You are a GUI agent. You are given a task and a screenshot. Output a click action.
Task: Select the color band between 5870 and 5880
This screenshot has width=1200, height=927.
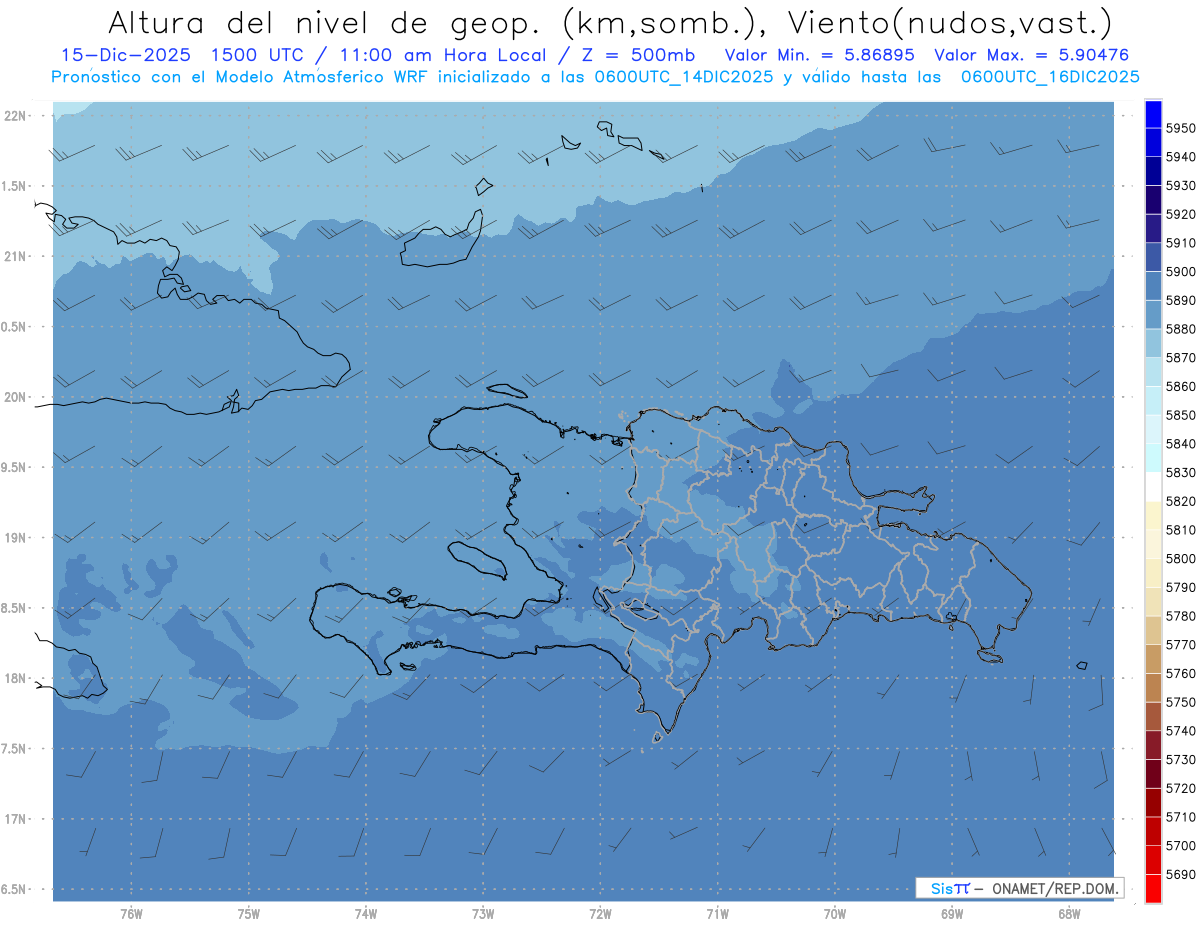point(1152,343)
